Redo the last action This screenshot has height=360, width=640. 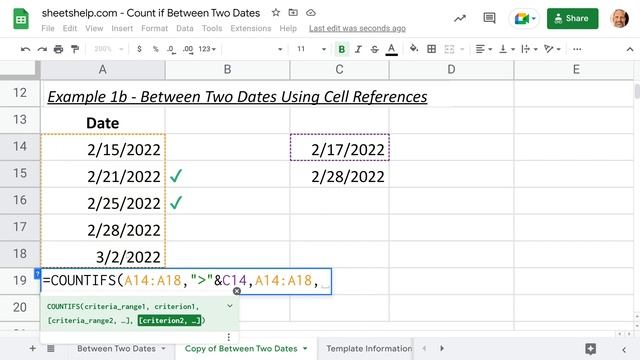click(42, 49)
